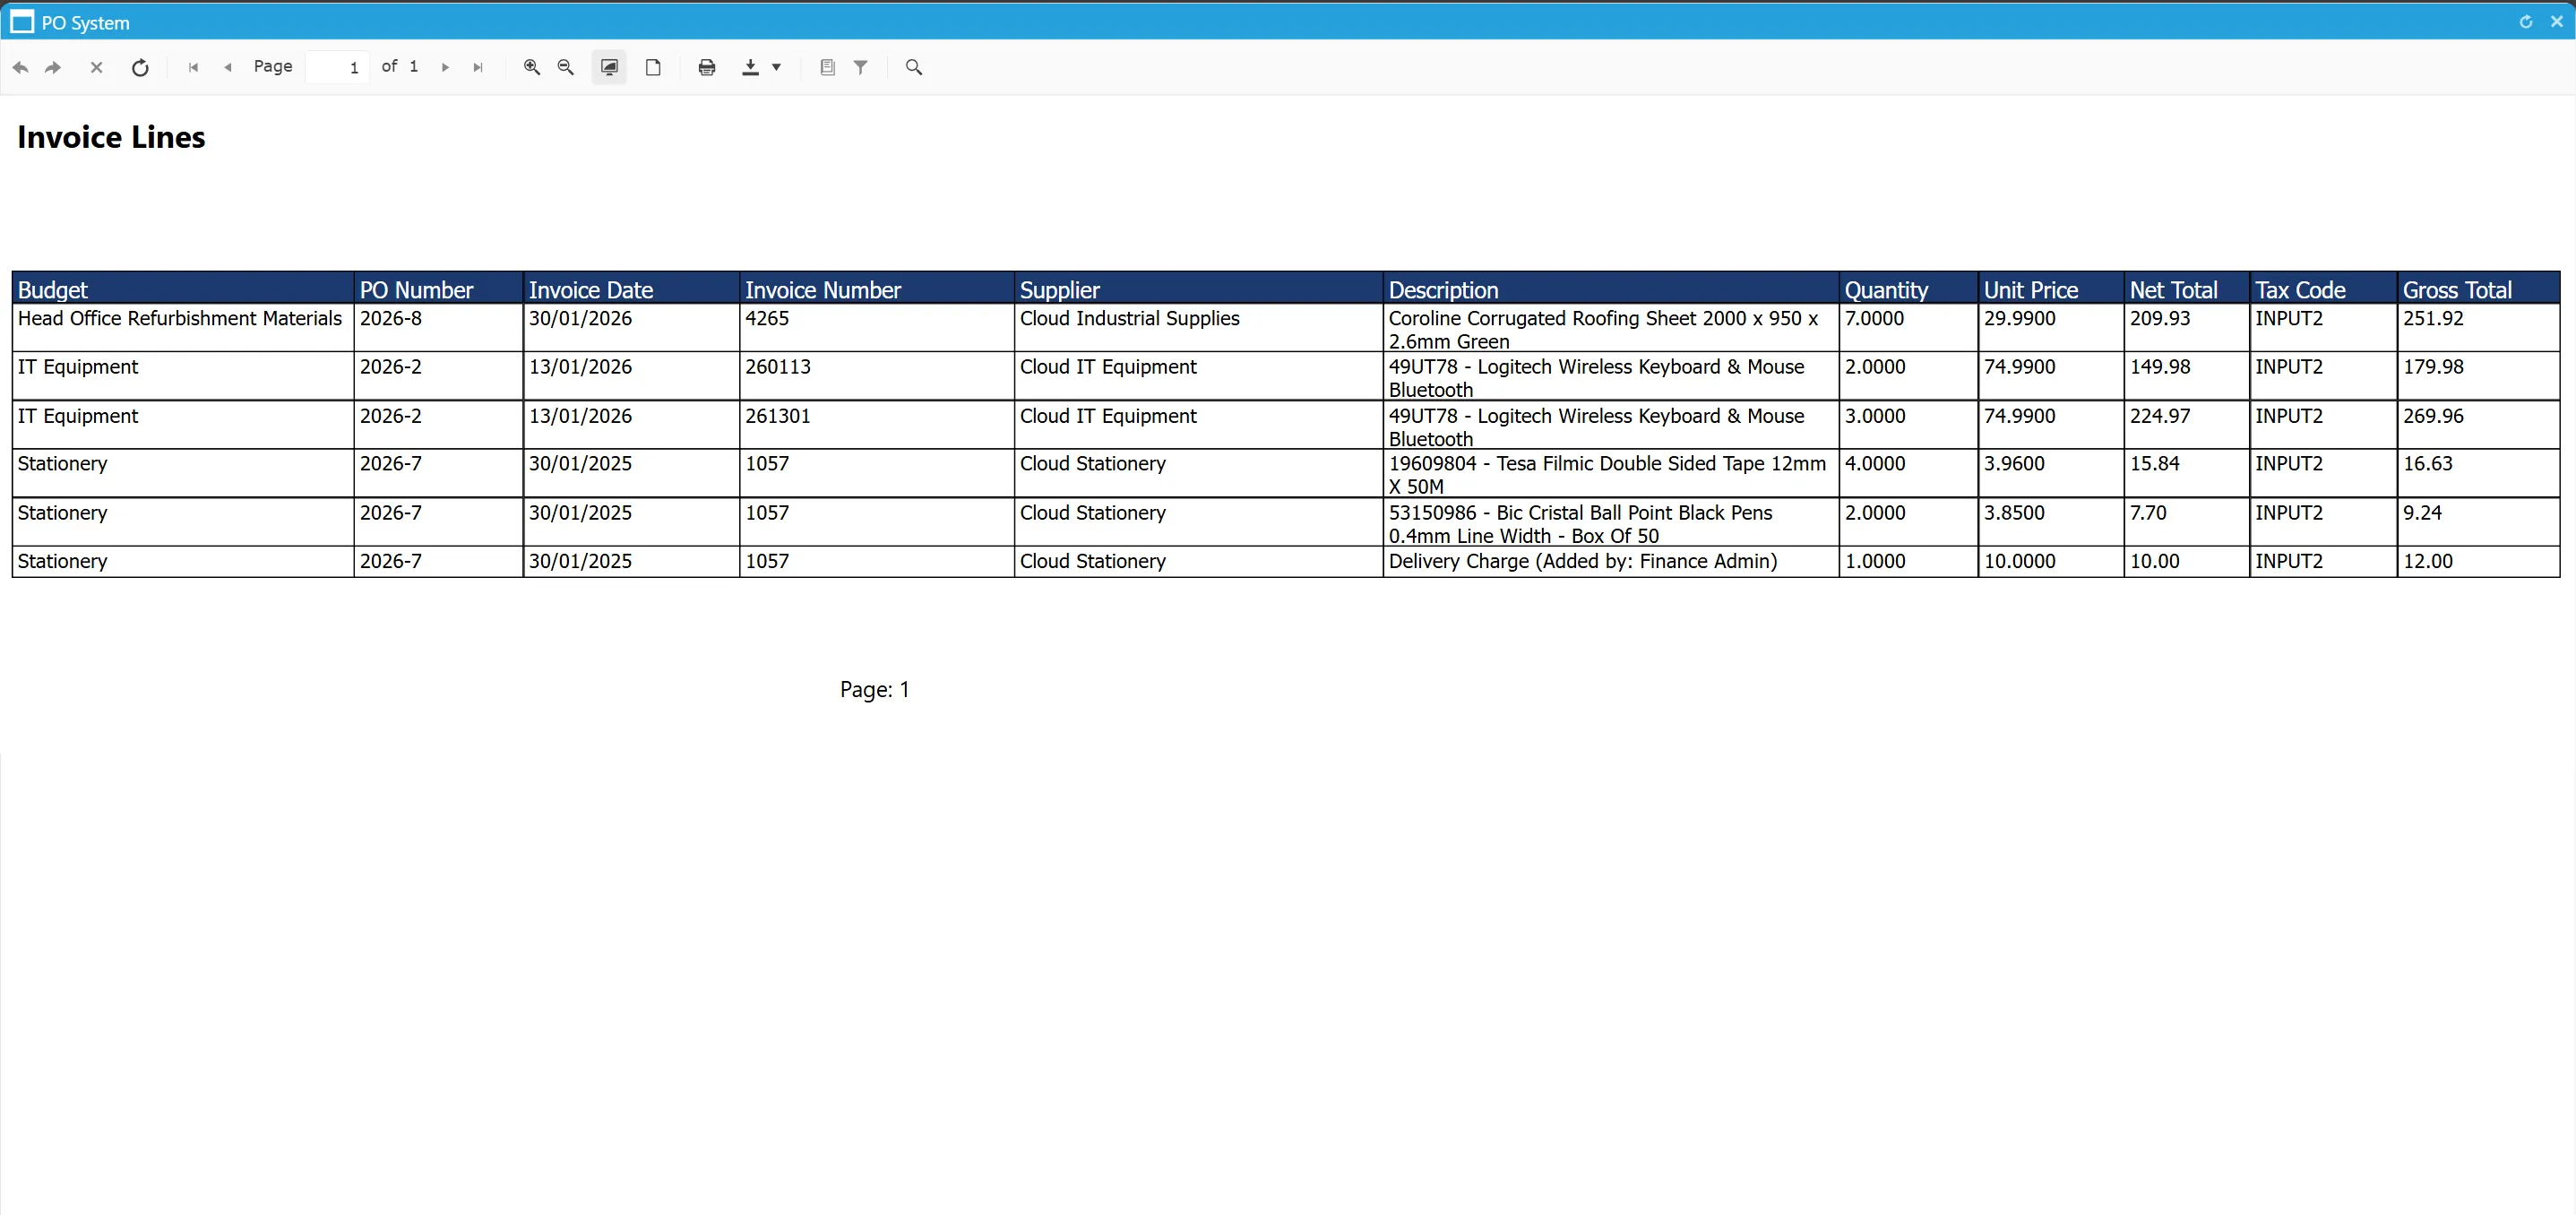Click the Stop rendering X icon
Viewport: 2576px width, 1215px height.
[x=96, y=67]
